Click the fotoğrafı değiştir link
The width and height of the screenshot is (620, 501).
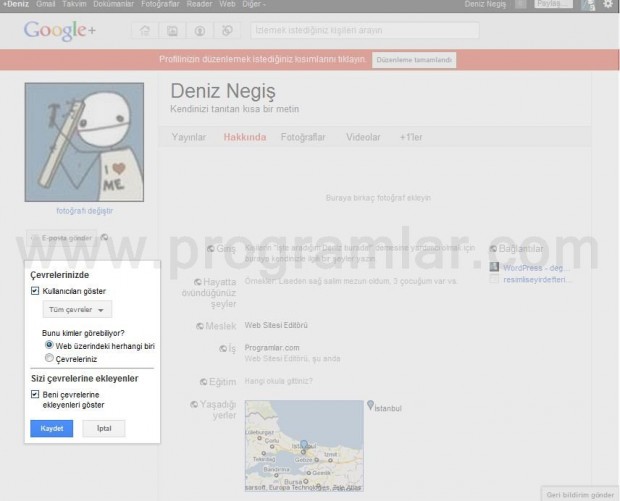tap(85, 211)
